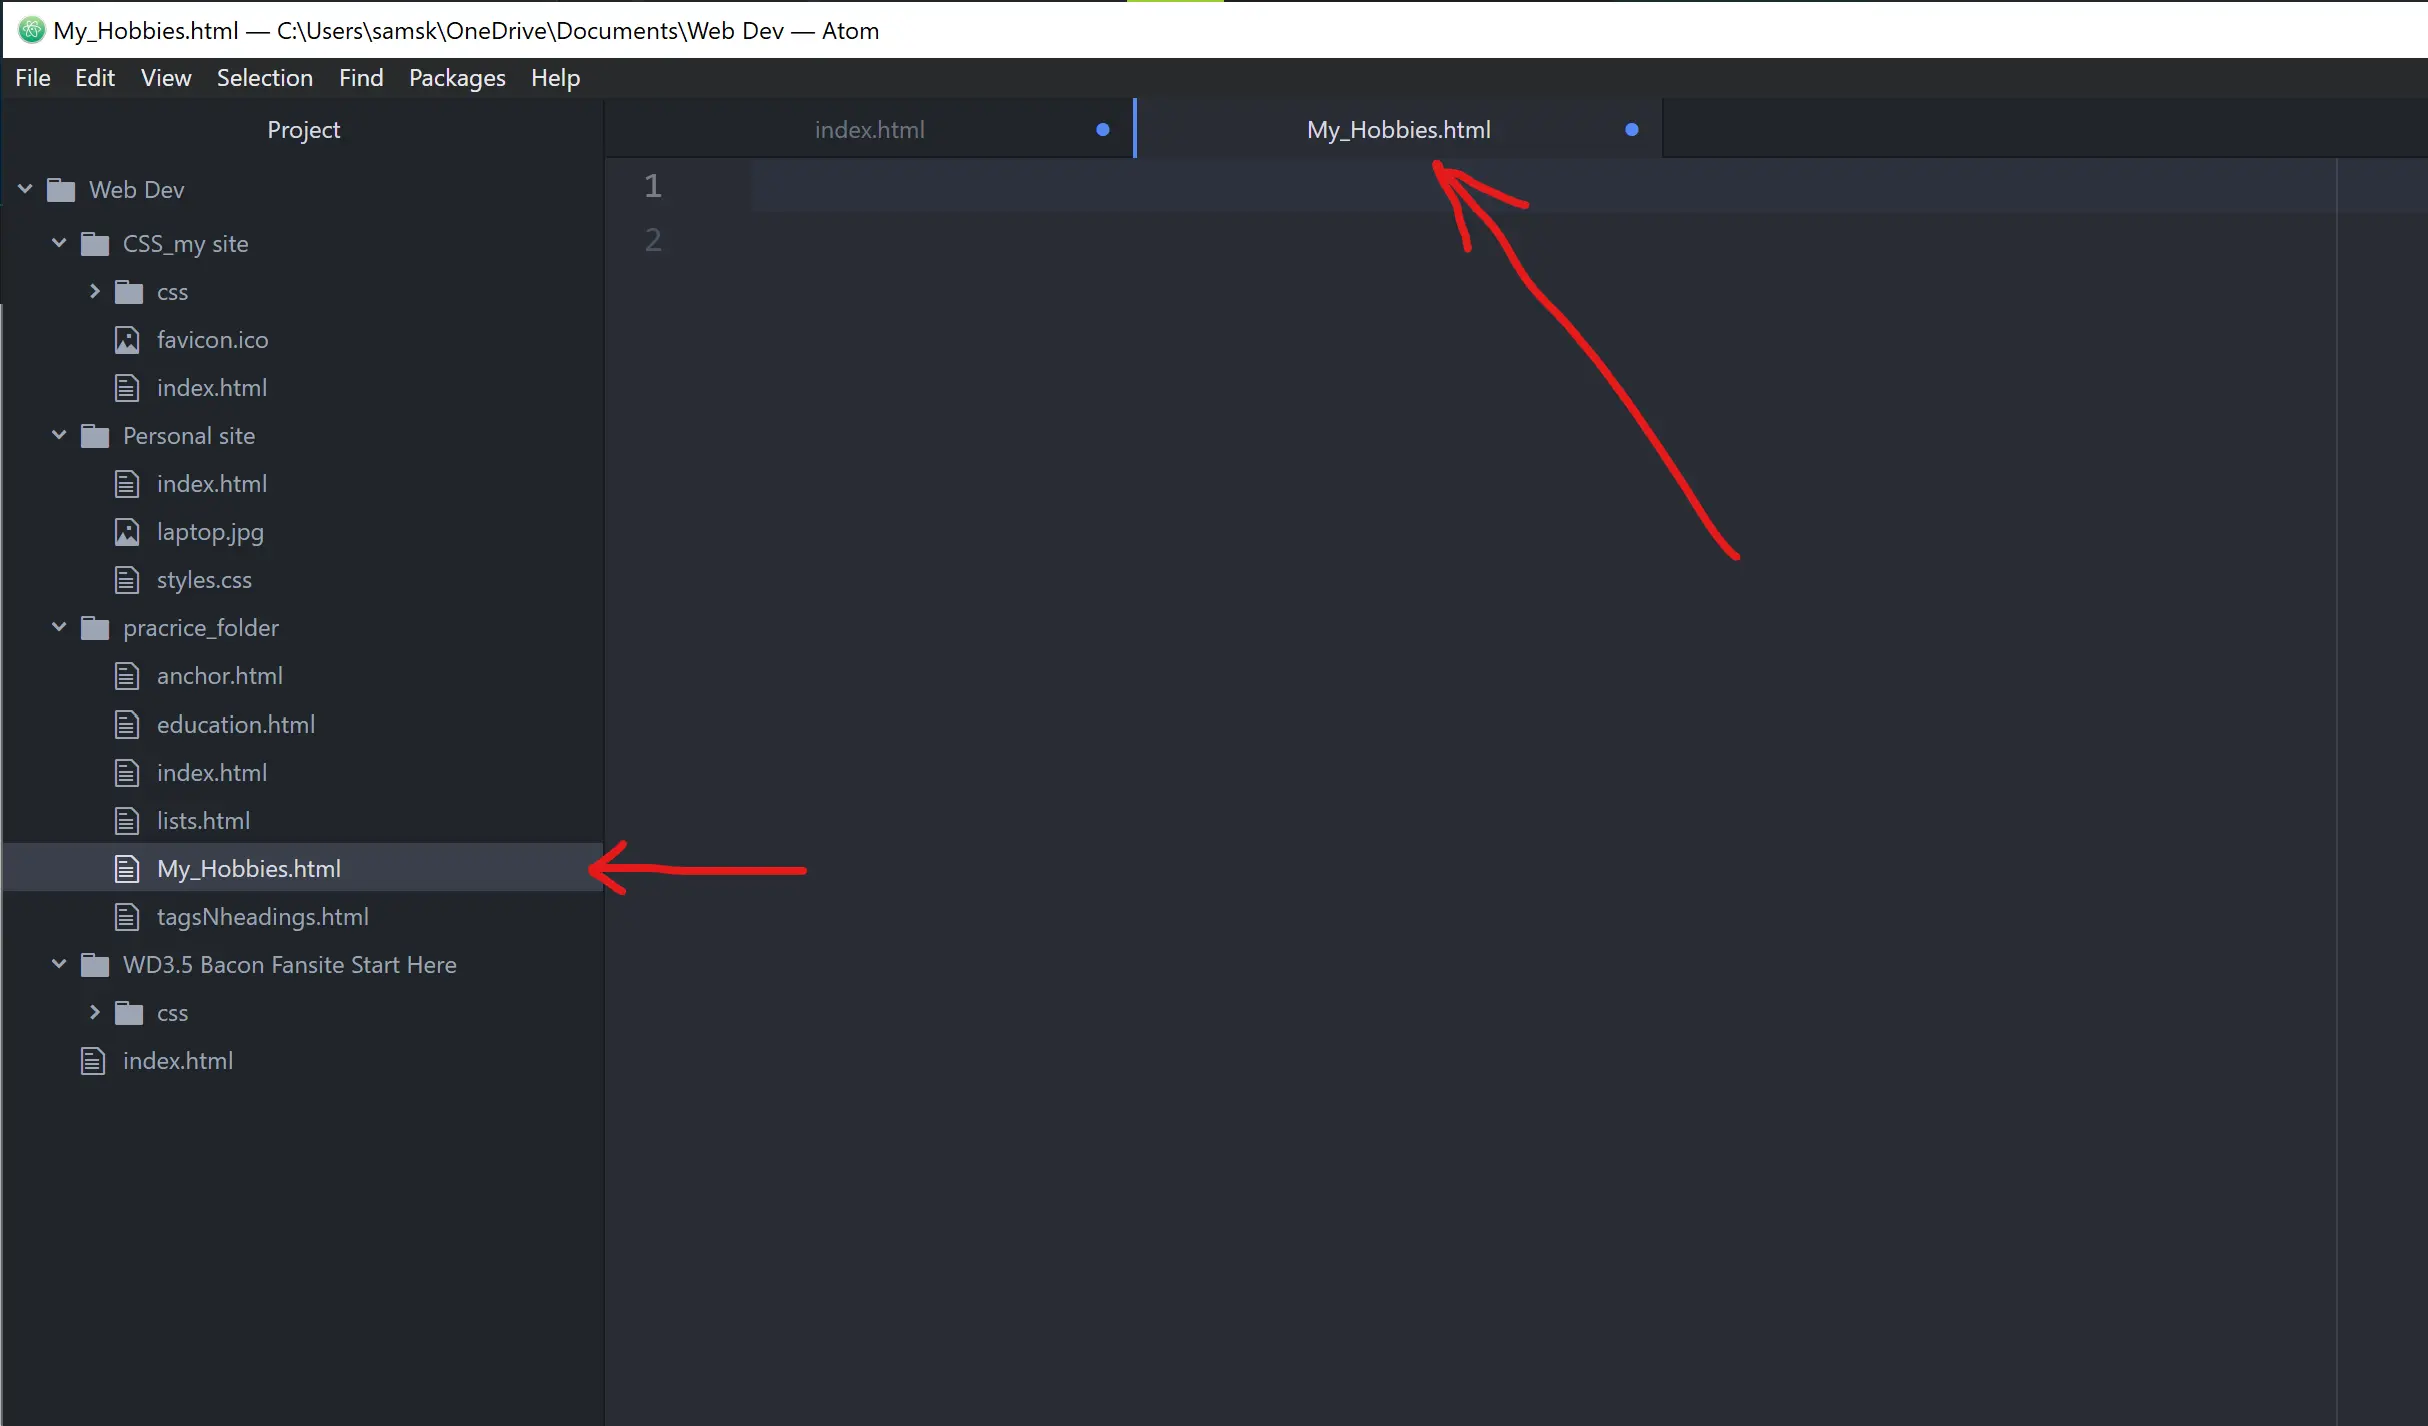
Task: Click the modified dot on My_Hobbies.html tab
Action: pyautogui.click(x=1632, y=130)
